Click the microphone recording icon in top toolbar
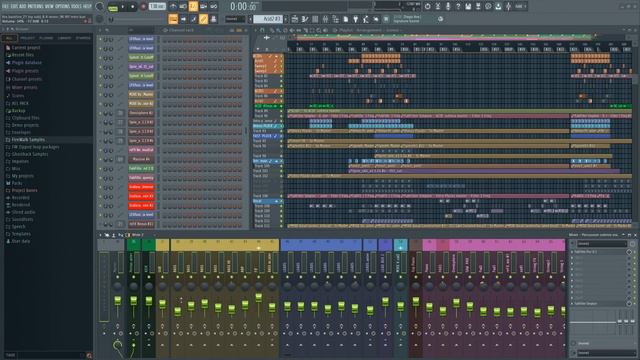This screenshot has width=640, height=360. click(448, 7)
